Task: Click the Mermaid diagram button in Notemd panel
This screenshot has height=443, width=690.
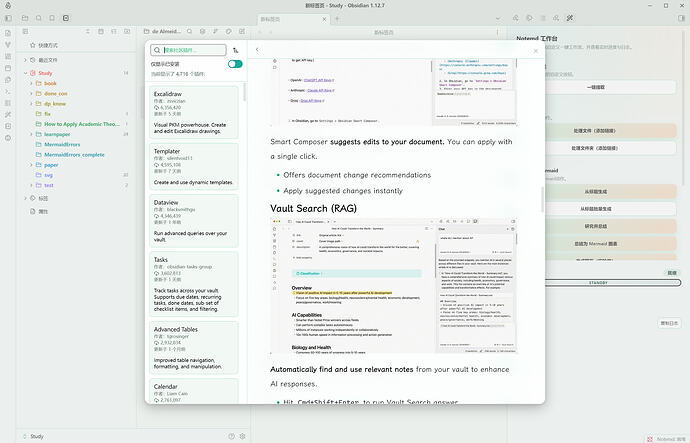Action: 610,243
